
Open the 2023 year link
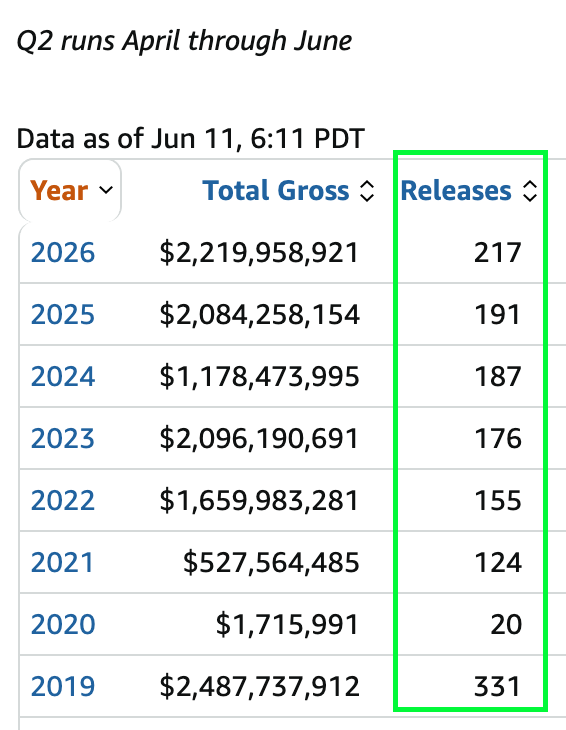[63, 439]
